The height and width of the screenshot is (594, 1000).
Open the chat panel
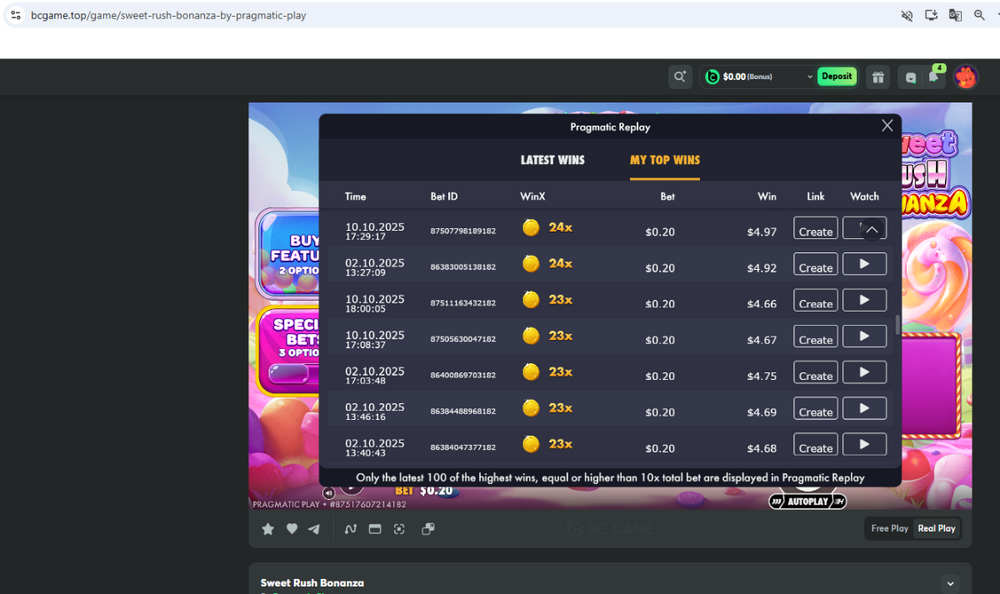coord(910,76)
